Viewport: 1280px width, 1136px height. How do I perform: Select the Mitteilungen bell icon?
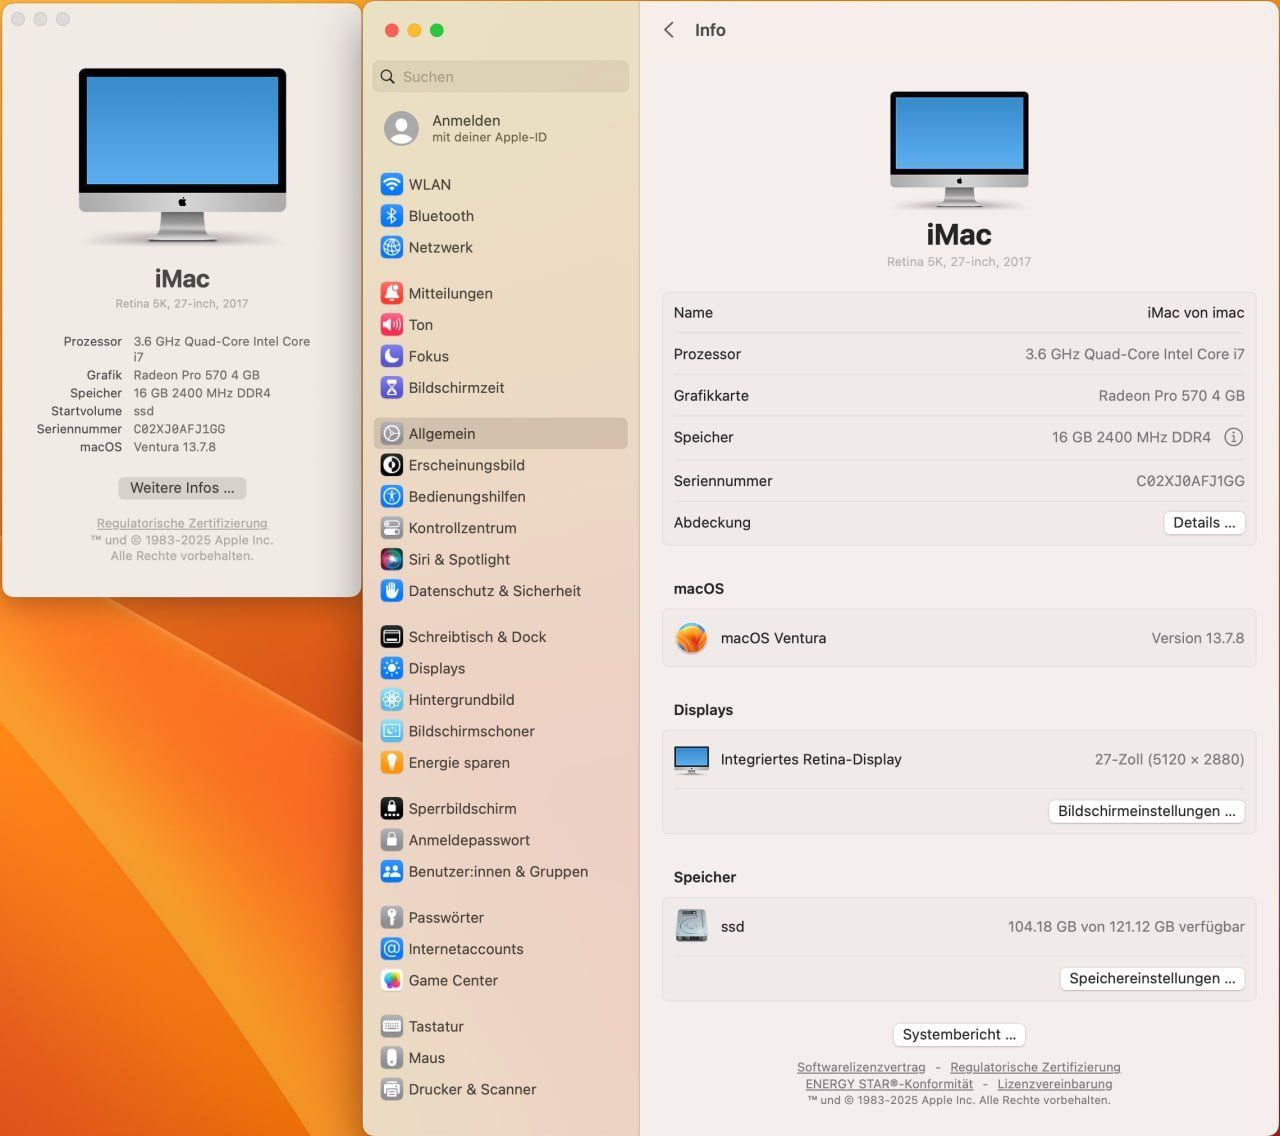(x=391, y=293)
